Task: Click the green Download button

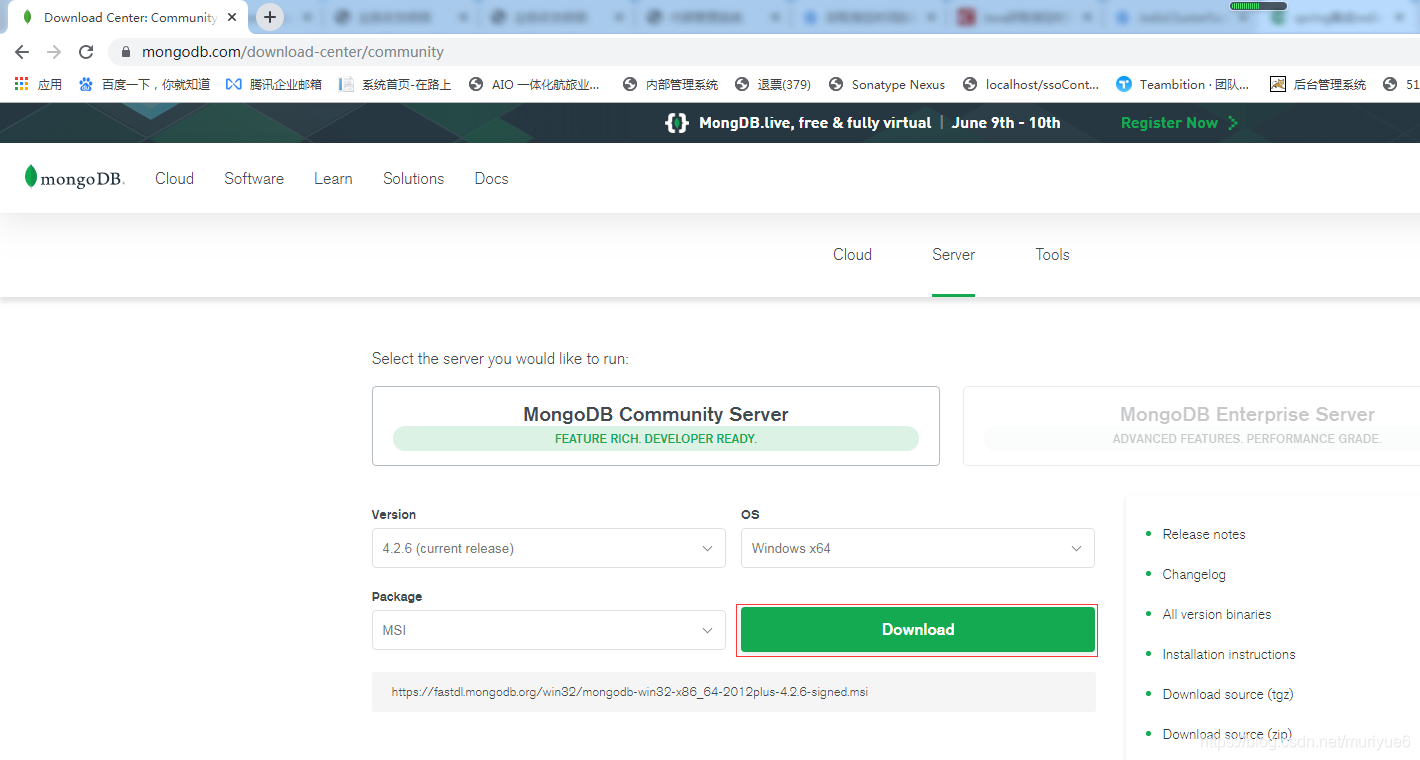Action: pos(917,630)
